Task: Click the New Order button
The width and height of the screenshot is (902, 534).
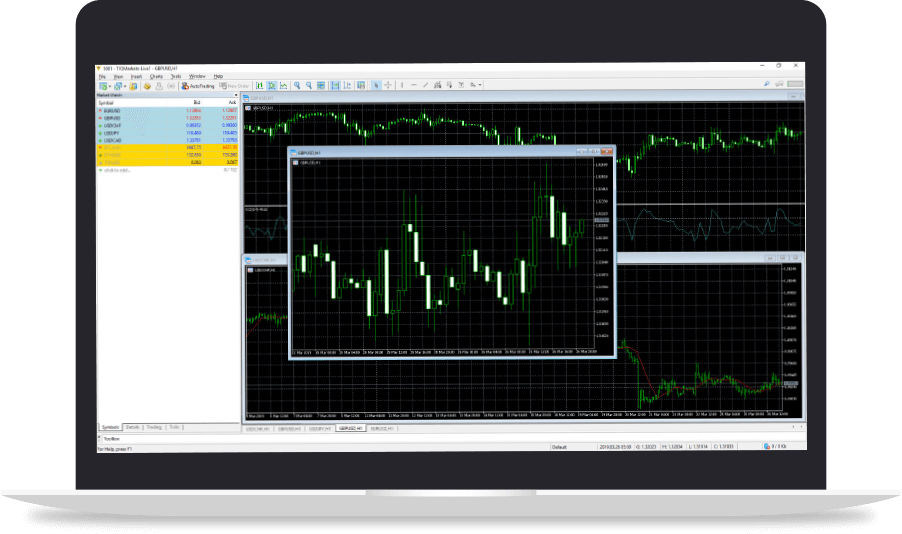Action: point(236,86)
